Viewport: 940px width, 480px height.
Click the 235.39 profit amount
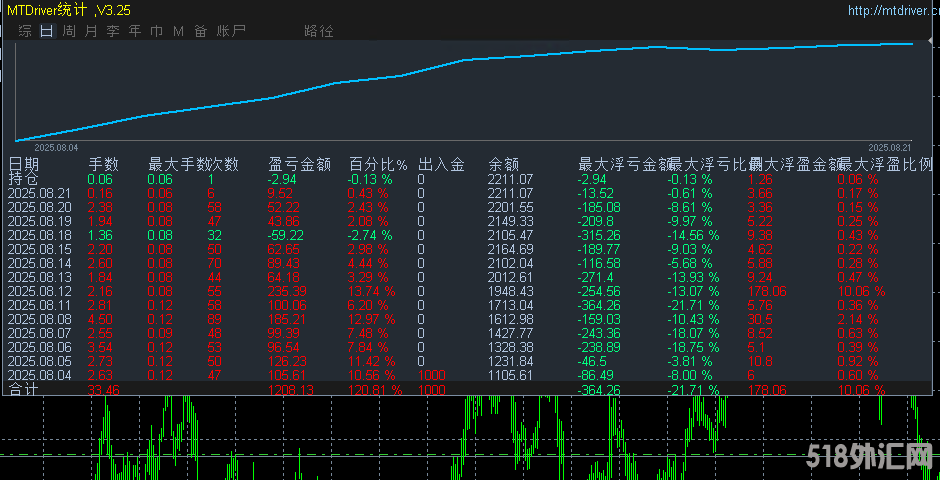[285, 291]
